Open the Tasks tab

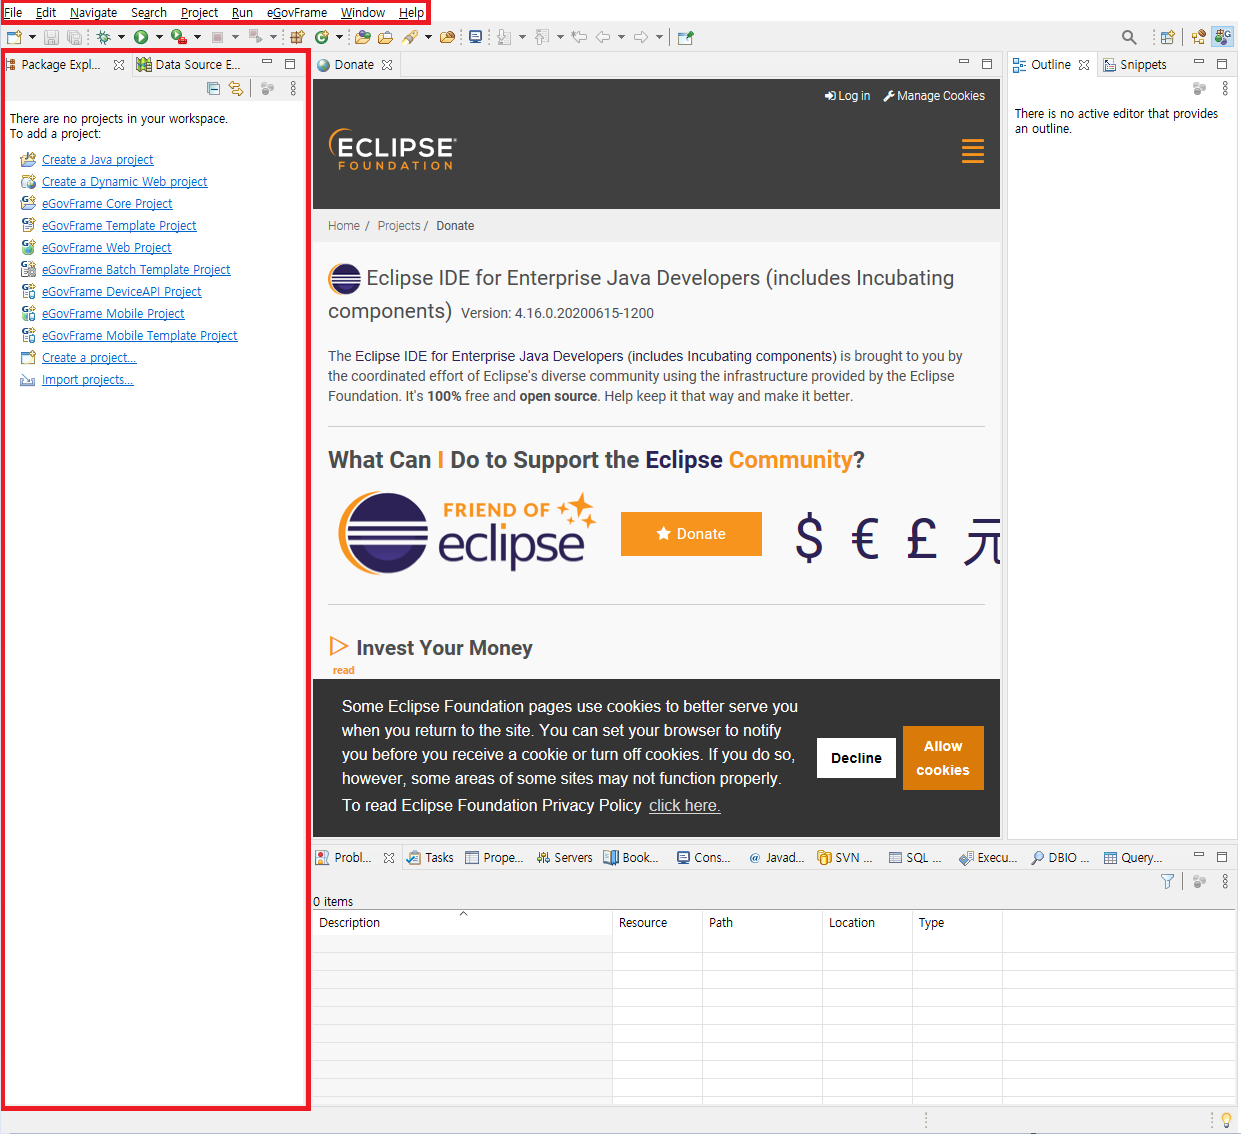430,858
